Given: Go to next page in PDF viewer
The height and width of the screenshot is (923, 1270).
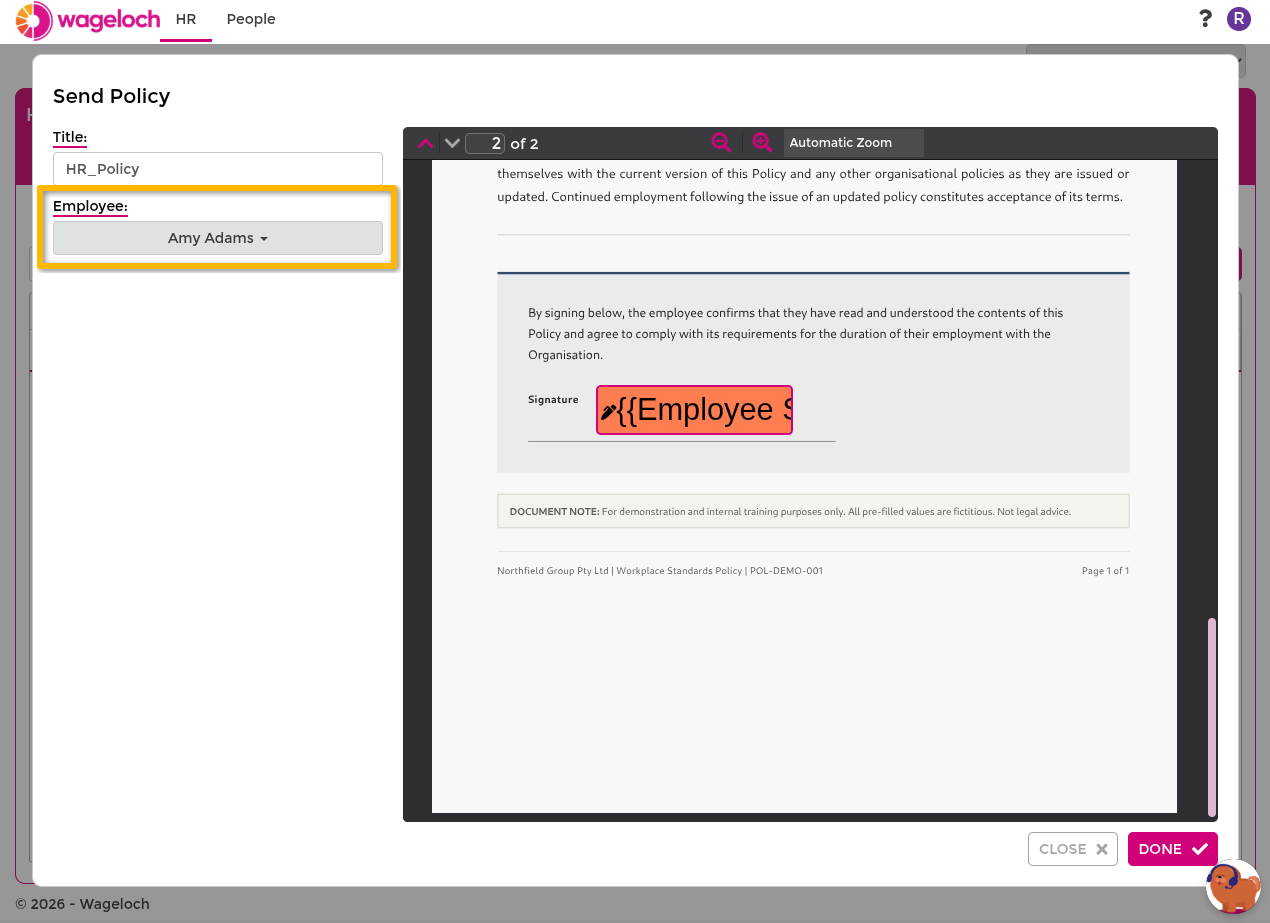Looking at the screenshot, I should (452, 143).
